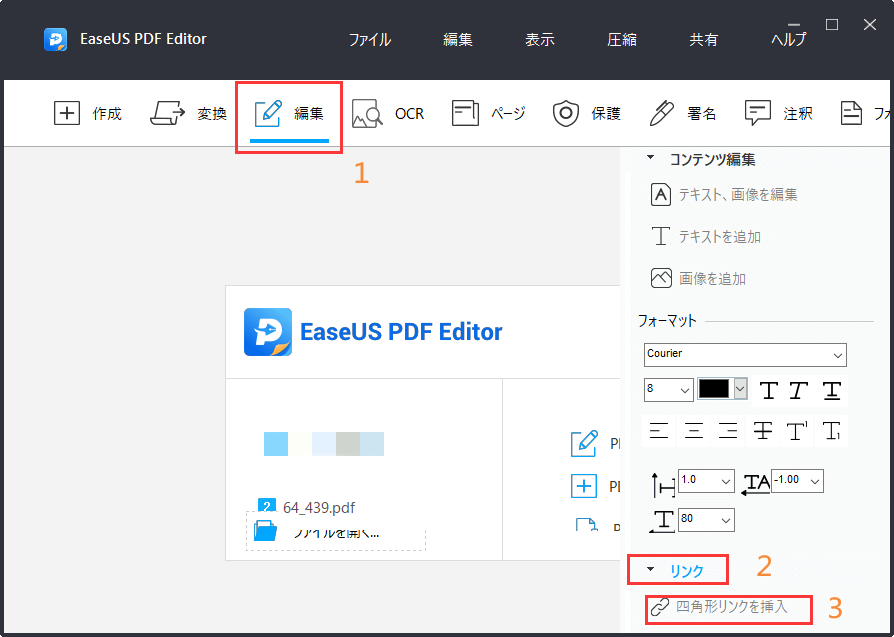Viewport: 894px width, 637px height.
Task: Toggle bold text formatting
Action: click(x=768, y=390)
